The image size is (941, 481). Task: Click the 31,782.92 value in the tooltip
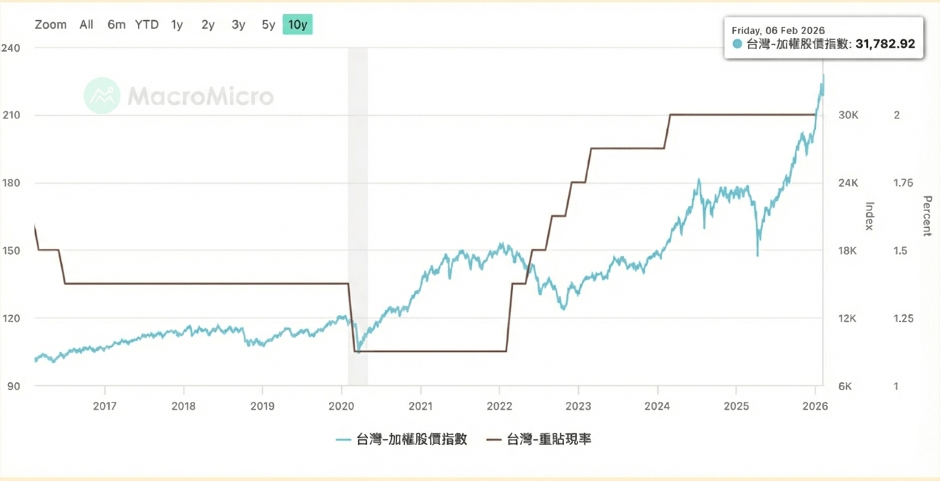tap(883, 44)
